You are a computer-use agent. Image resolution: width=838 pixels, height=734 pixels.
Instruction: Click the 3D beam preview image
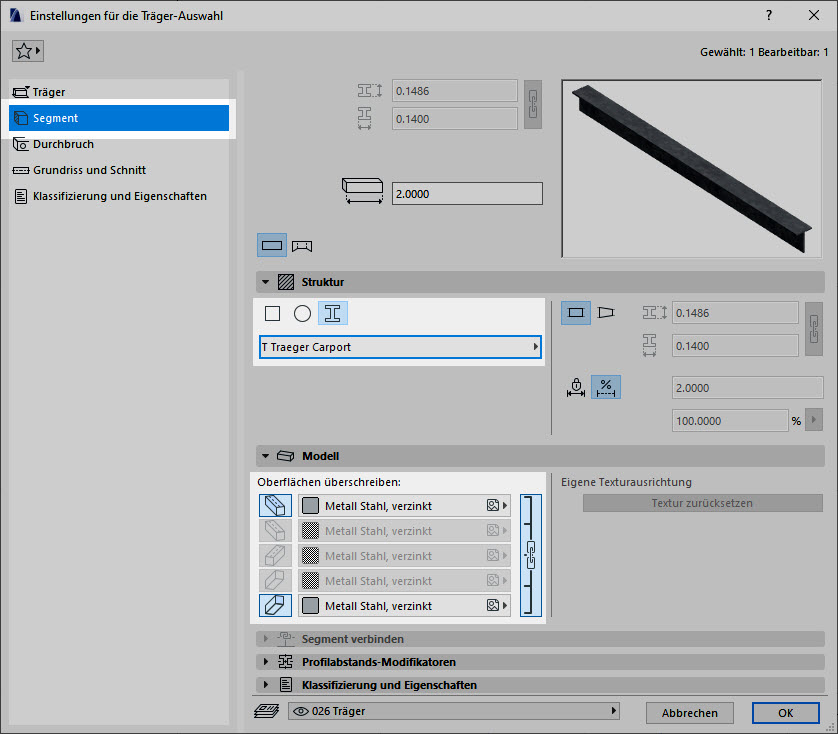coord(692,168)
